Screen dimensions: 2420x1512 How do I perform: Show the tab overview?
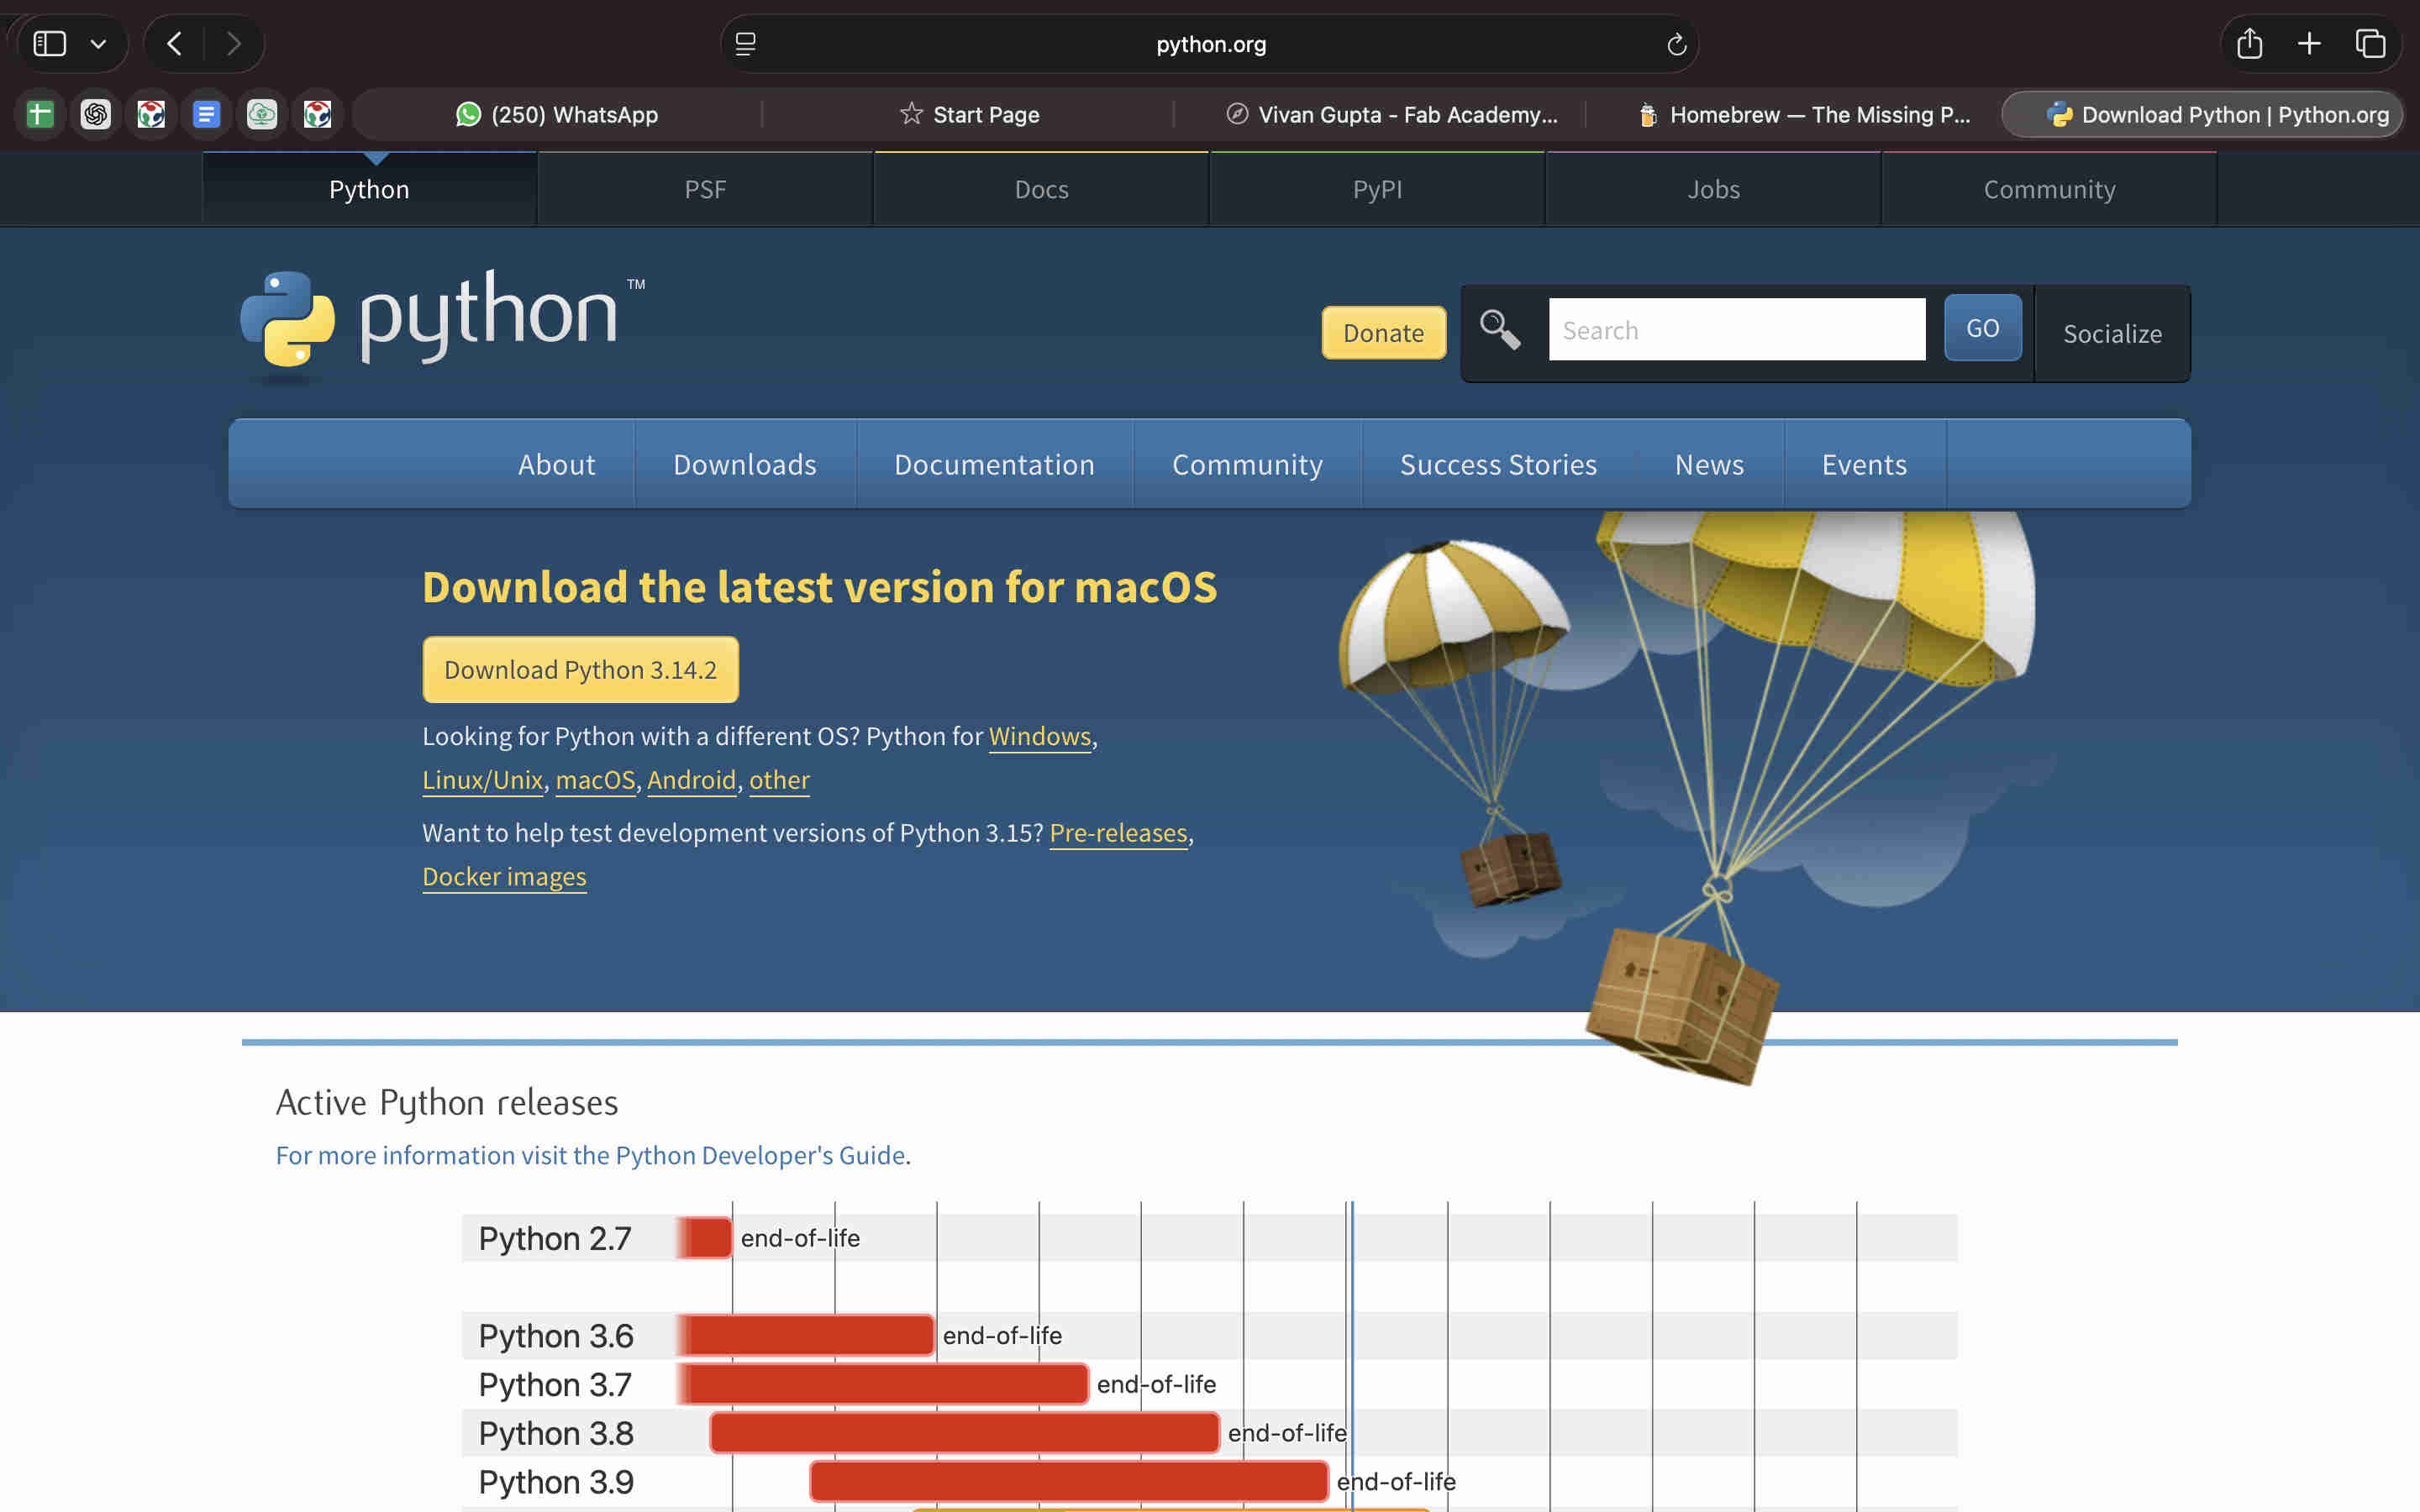[2370, 44]
